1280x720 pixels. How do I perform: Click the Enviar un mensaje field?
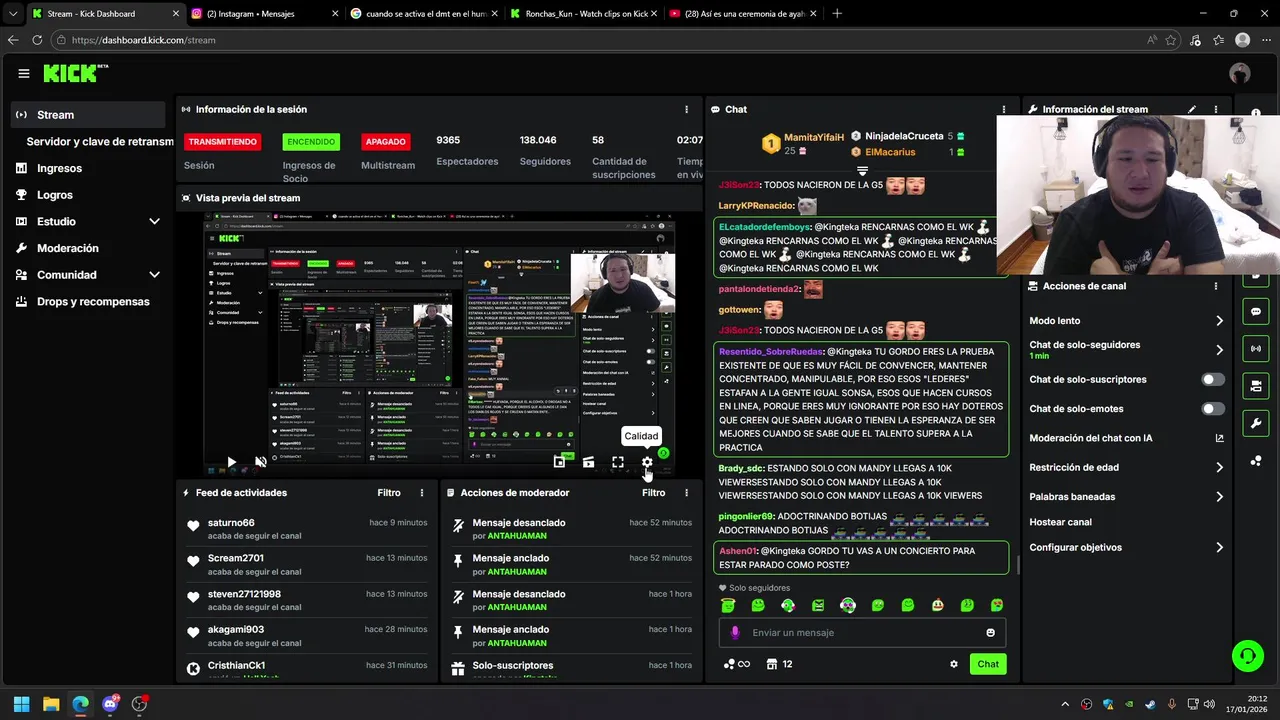[862, 632]
